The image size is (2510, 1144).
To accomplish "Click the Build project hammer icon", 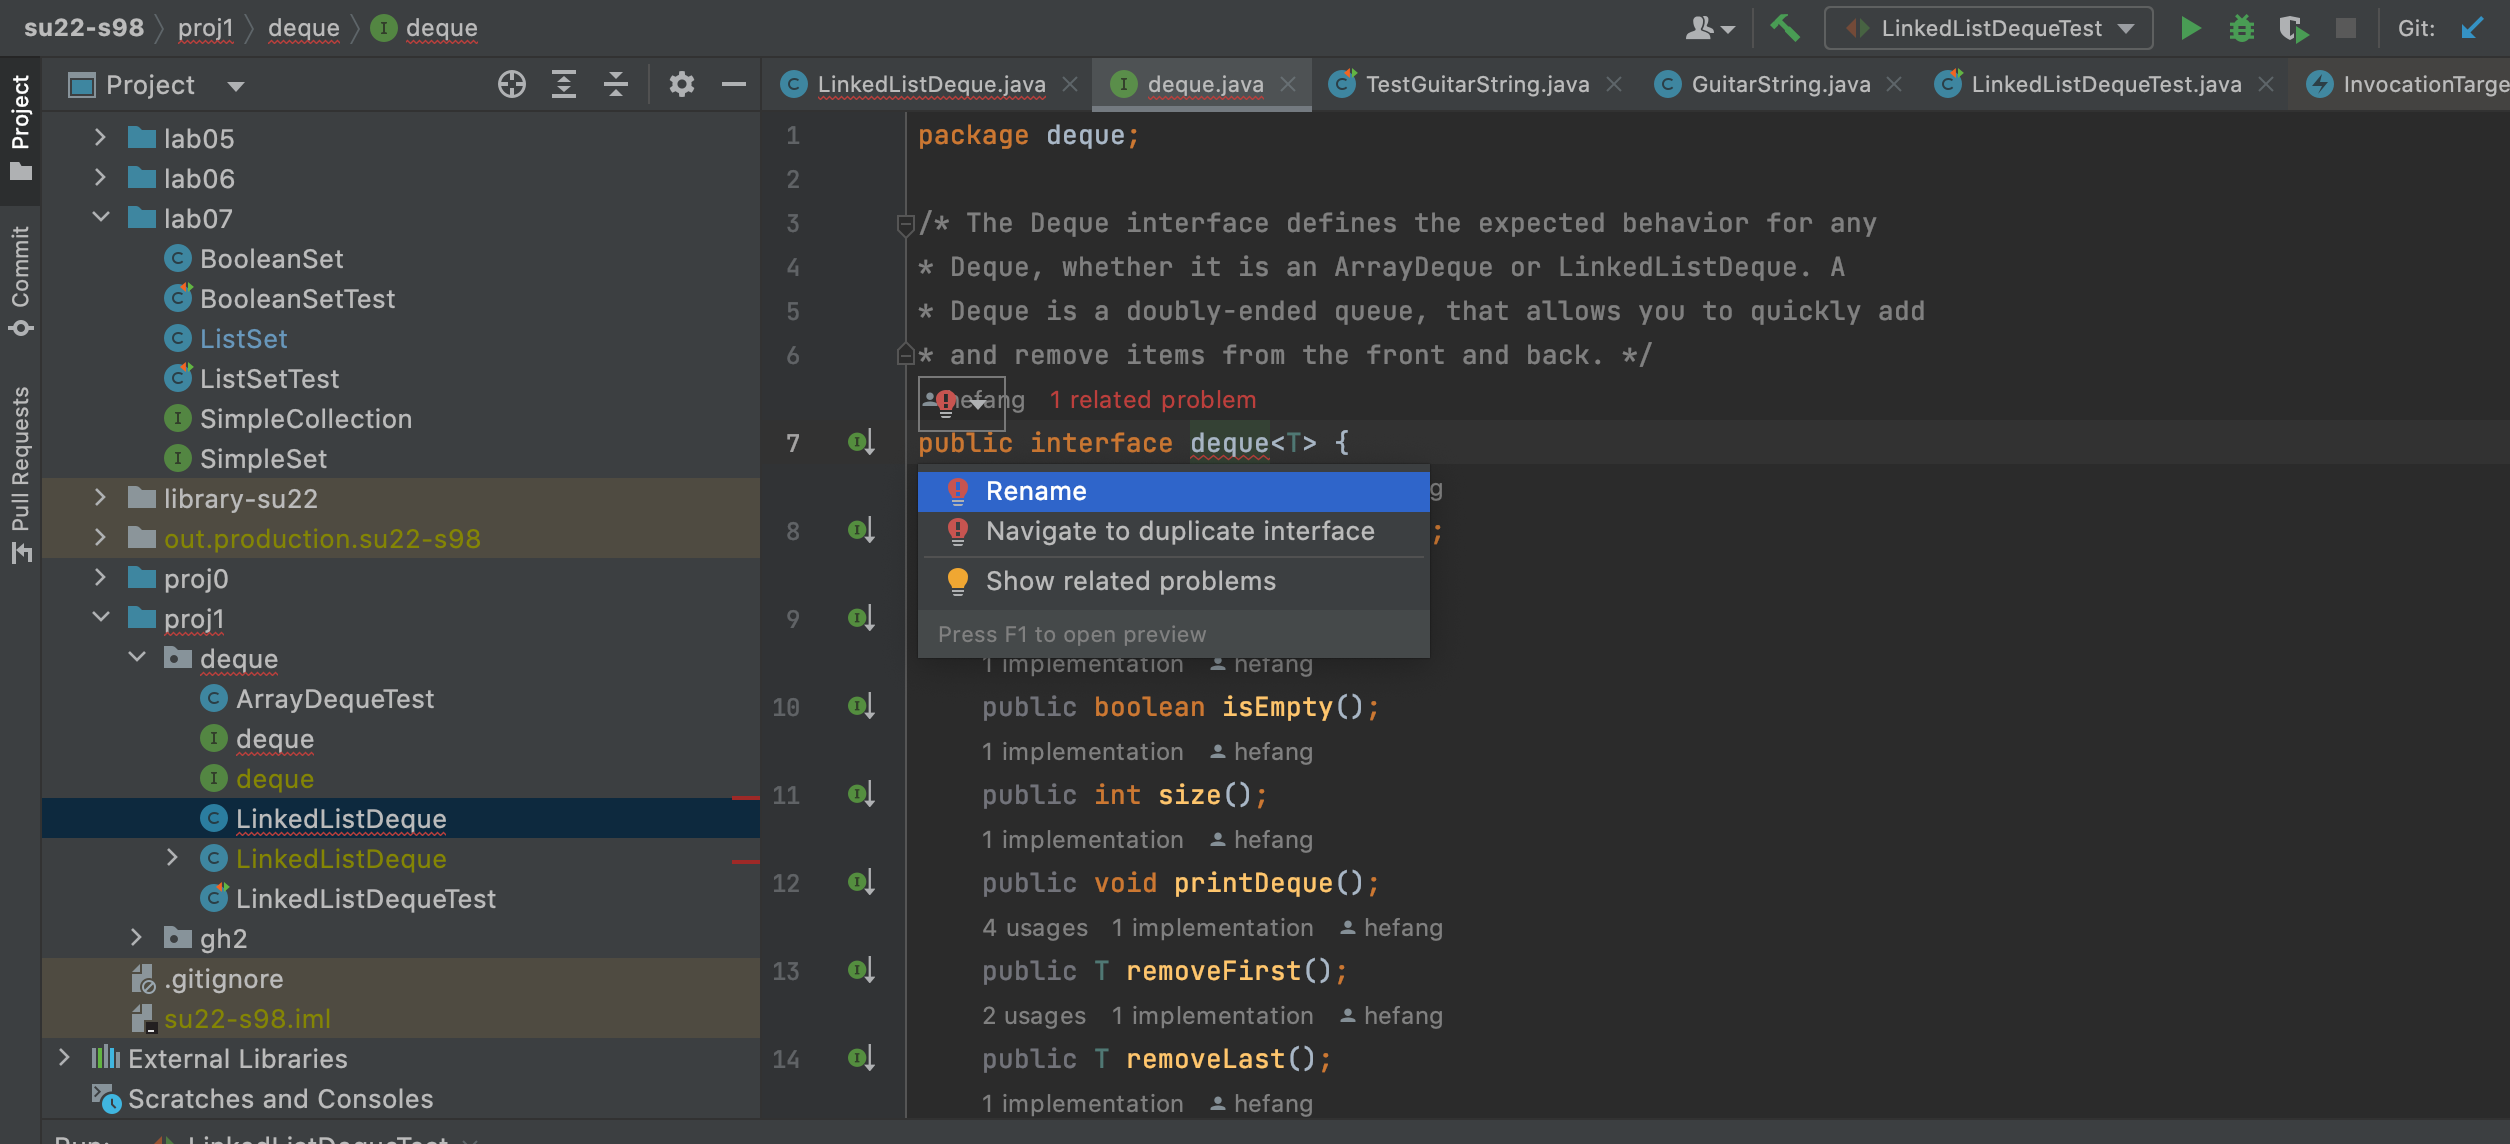I will pyautogui.click(x=1785, y=28).
